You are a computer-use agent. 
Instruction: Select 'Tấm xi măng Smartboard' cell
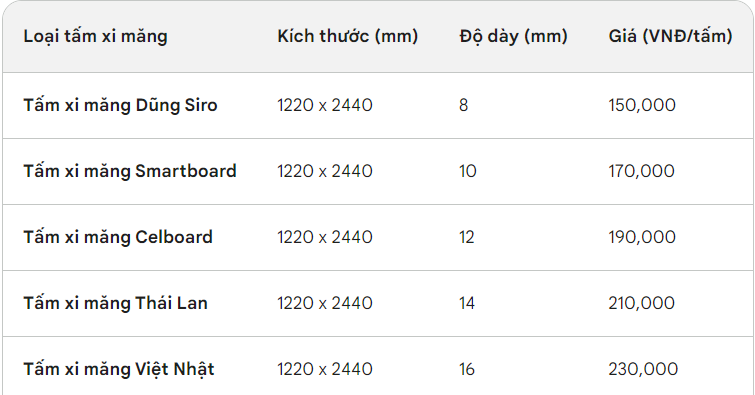[130, 171]
